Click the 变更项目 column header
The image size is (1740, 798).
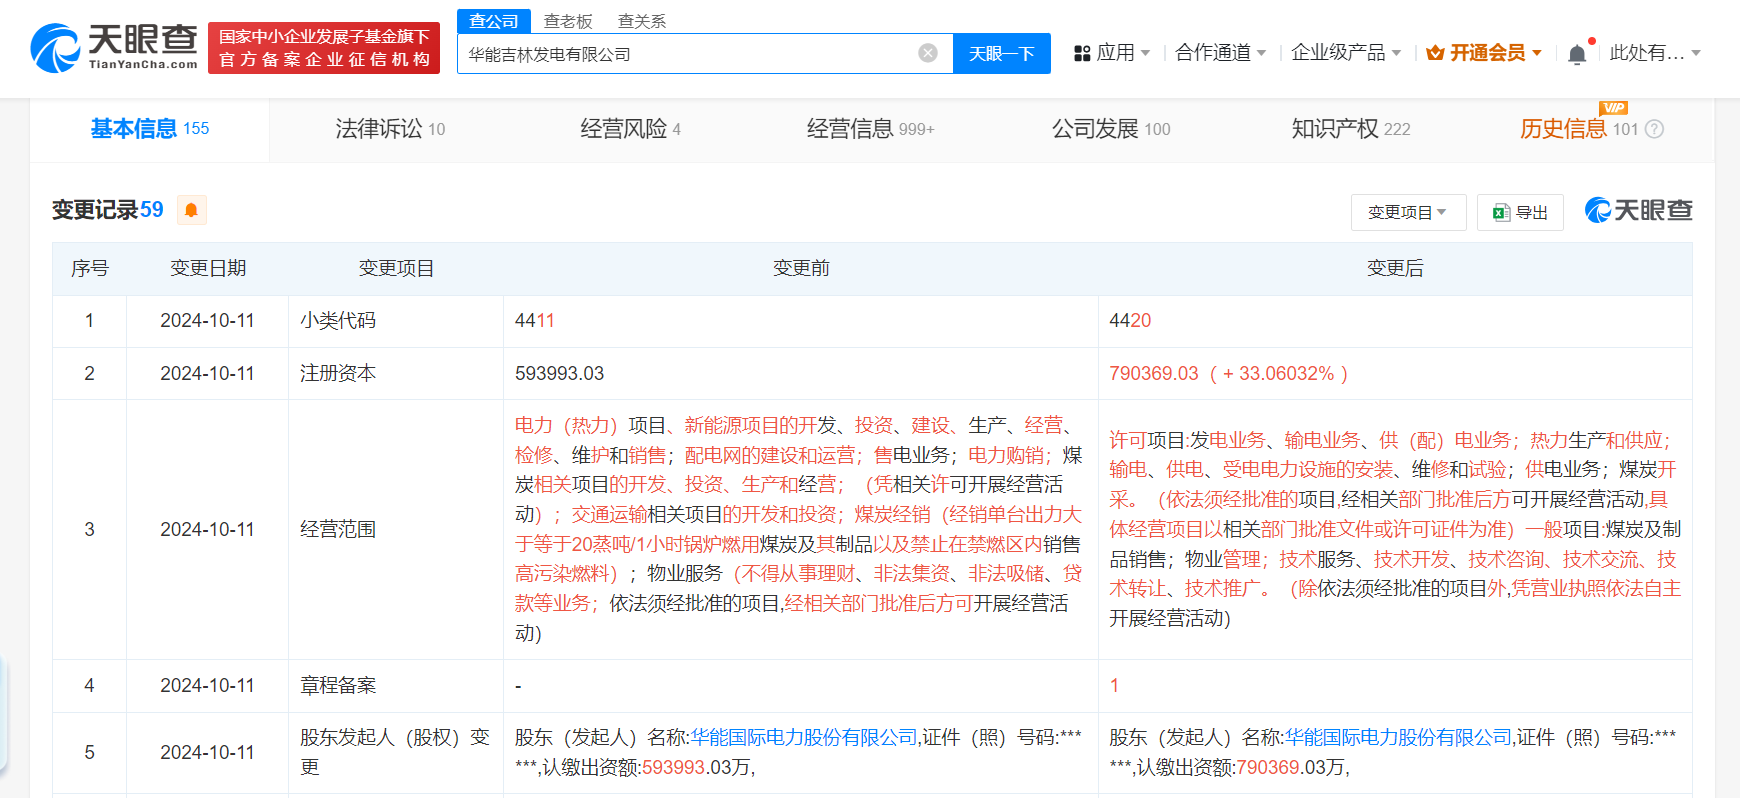coord(396,268)
